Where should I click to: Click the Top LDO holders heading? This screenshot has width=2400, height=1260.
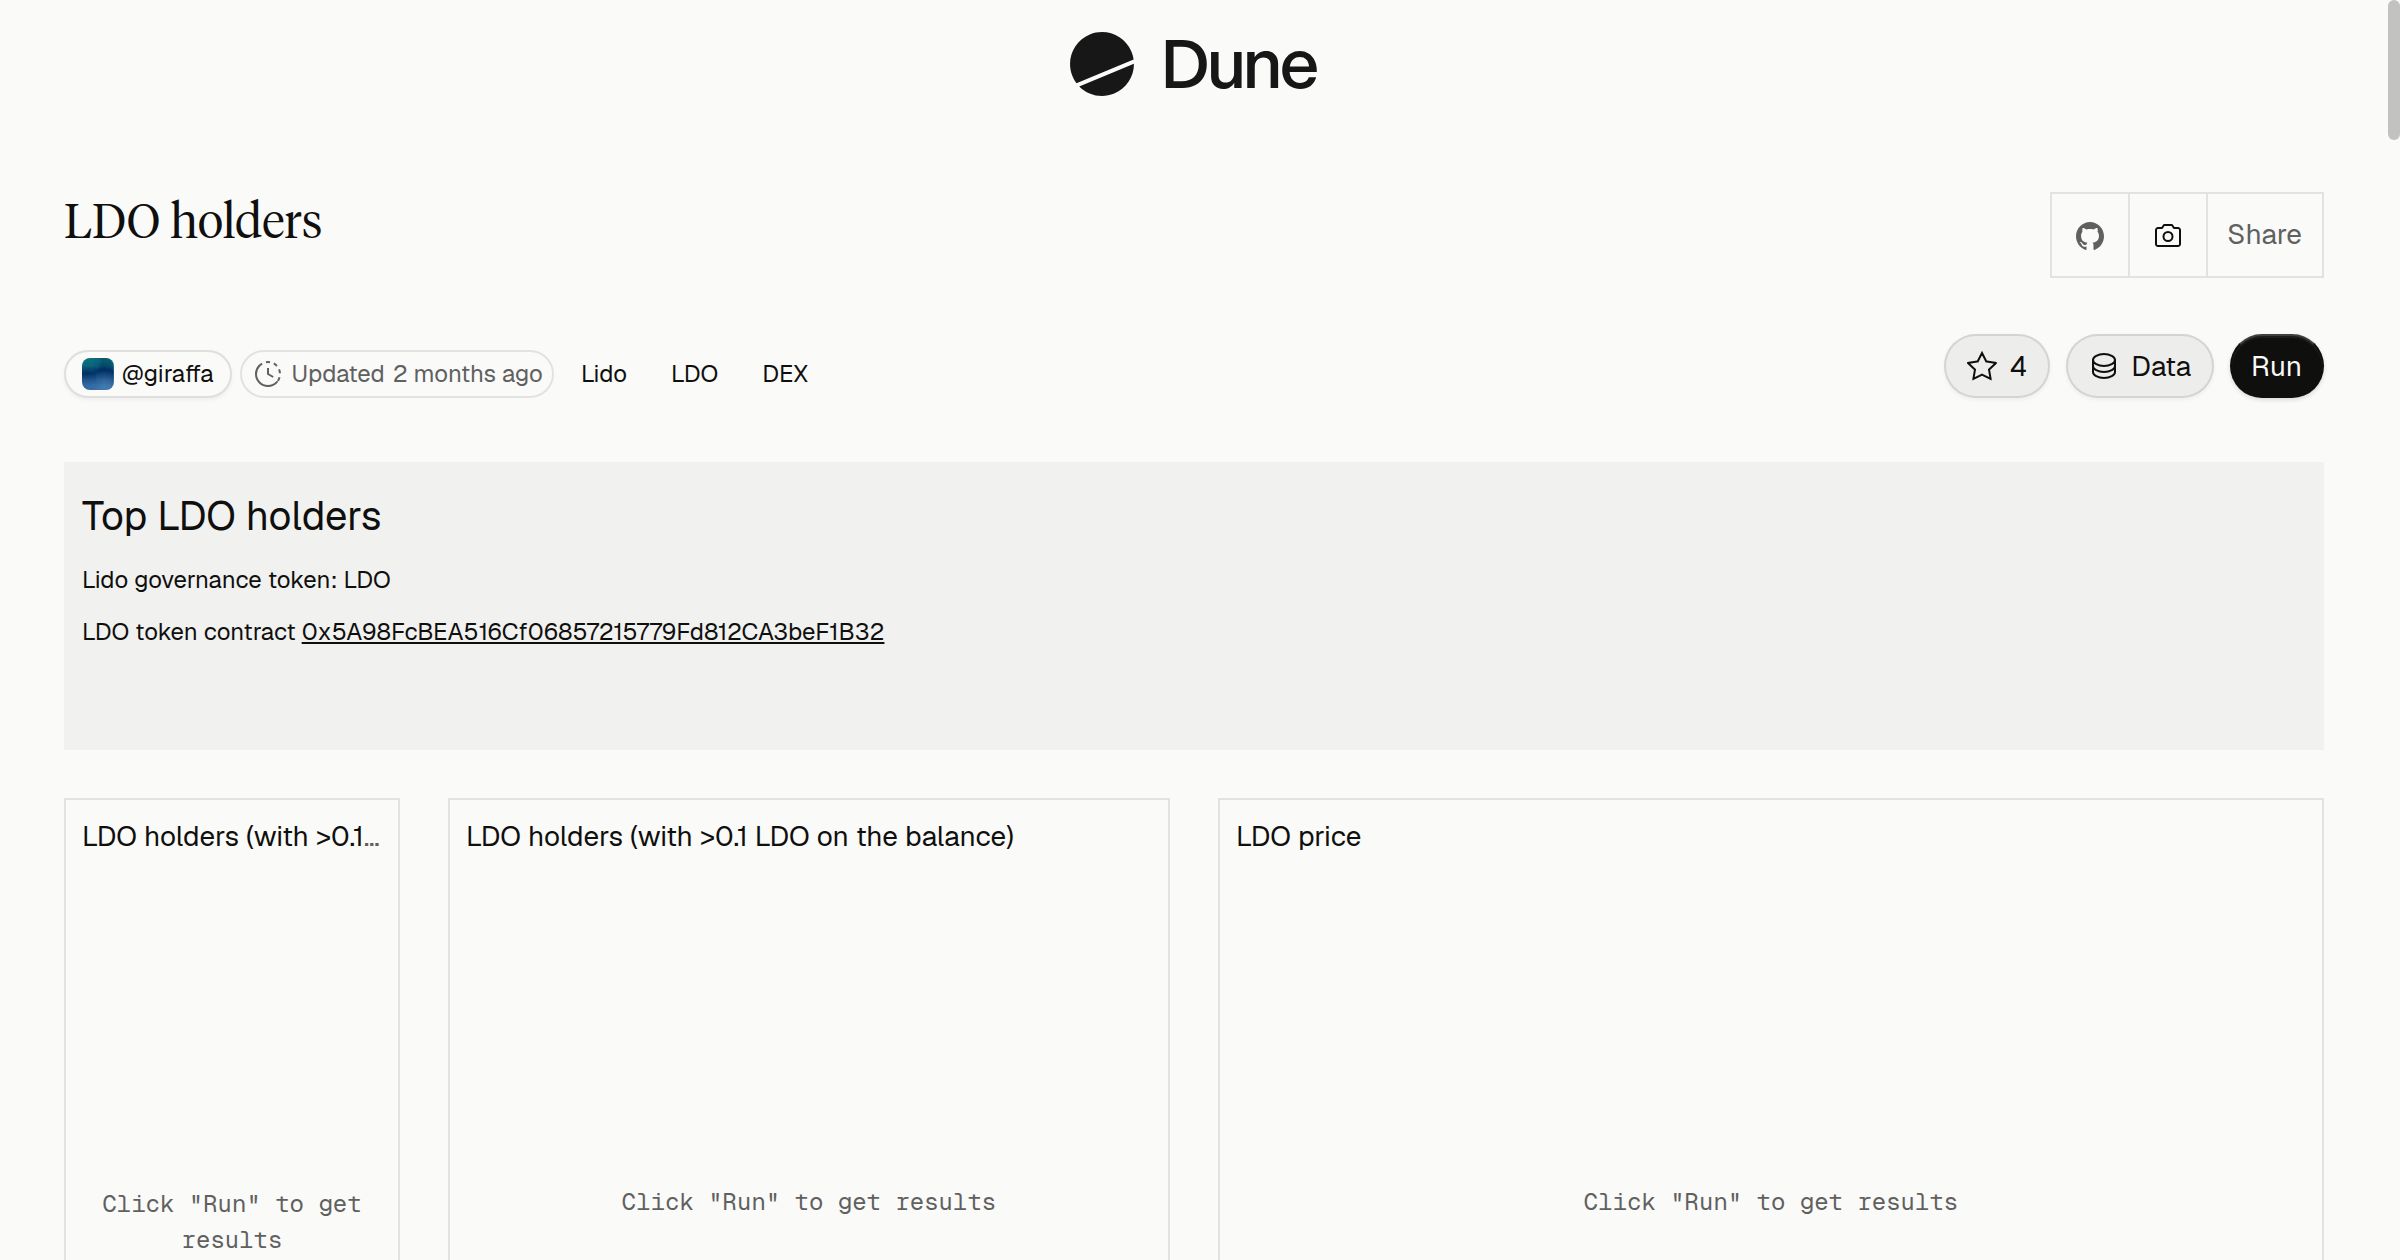[231, 516]
